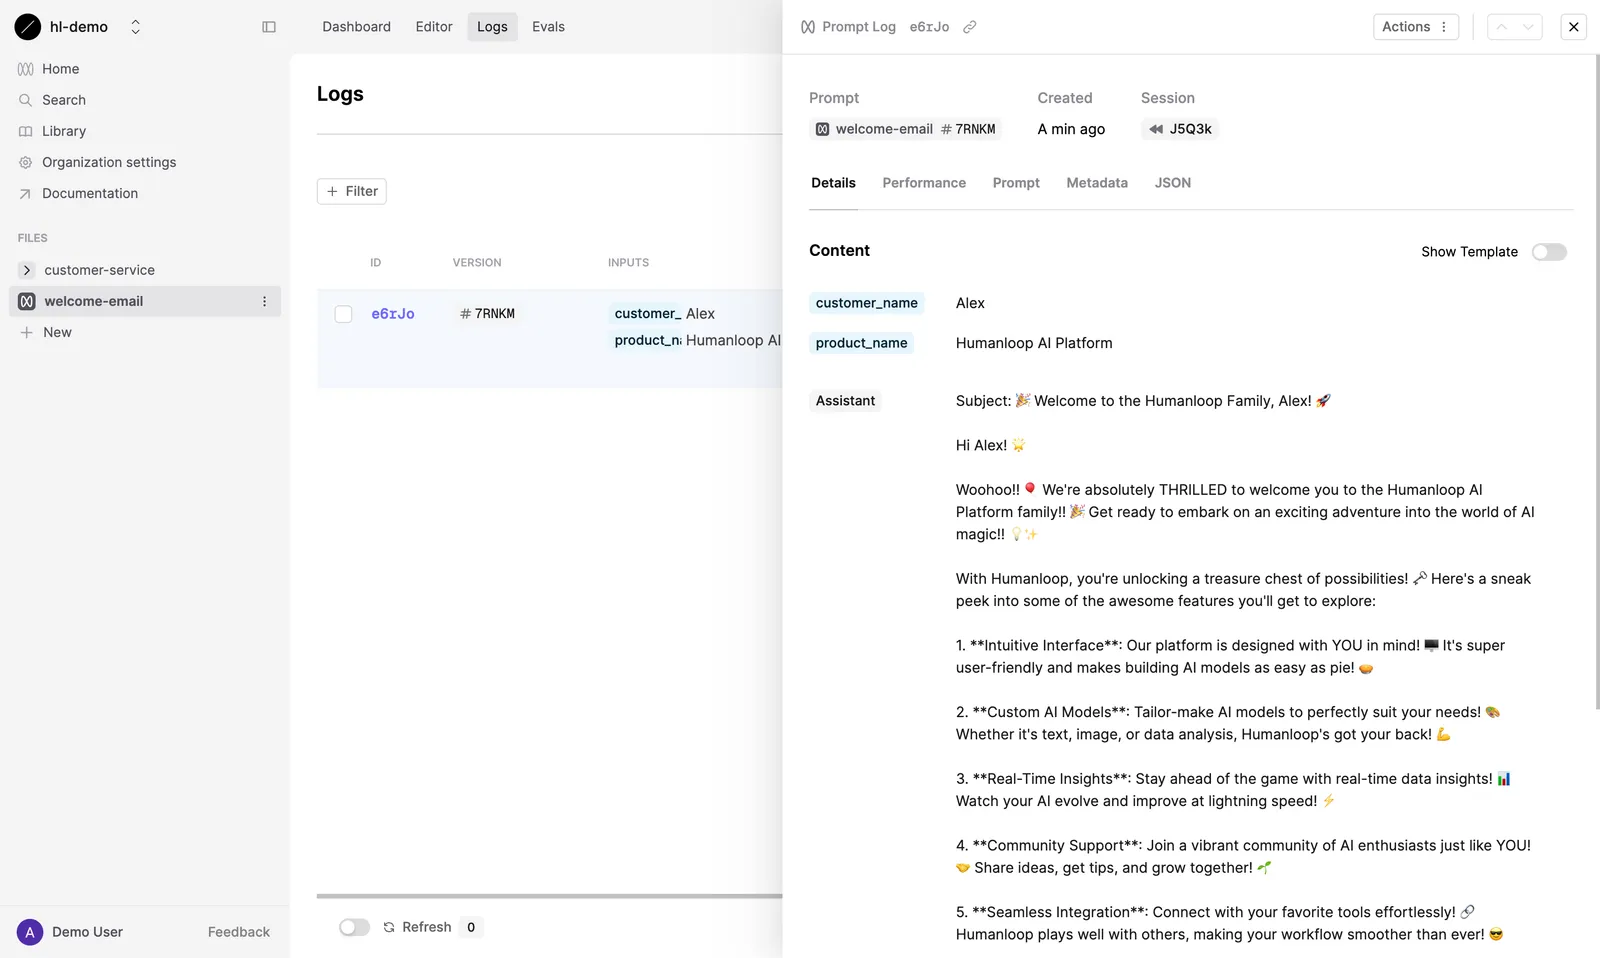
Task: Click the 7RNKM version tag in table
Action: pos(487,314)
